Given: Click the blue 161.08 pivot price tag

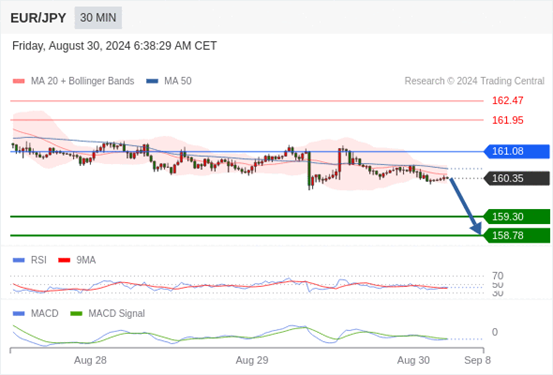Looking at the screenshot, I should 517,151.
